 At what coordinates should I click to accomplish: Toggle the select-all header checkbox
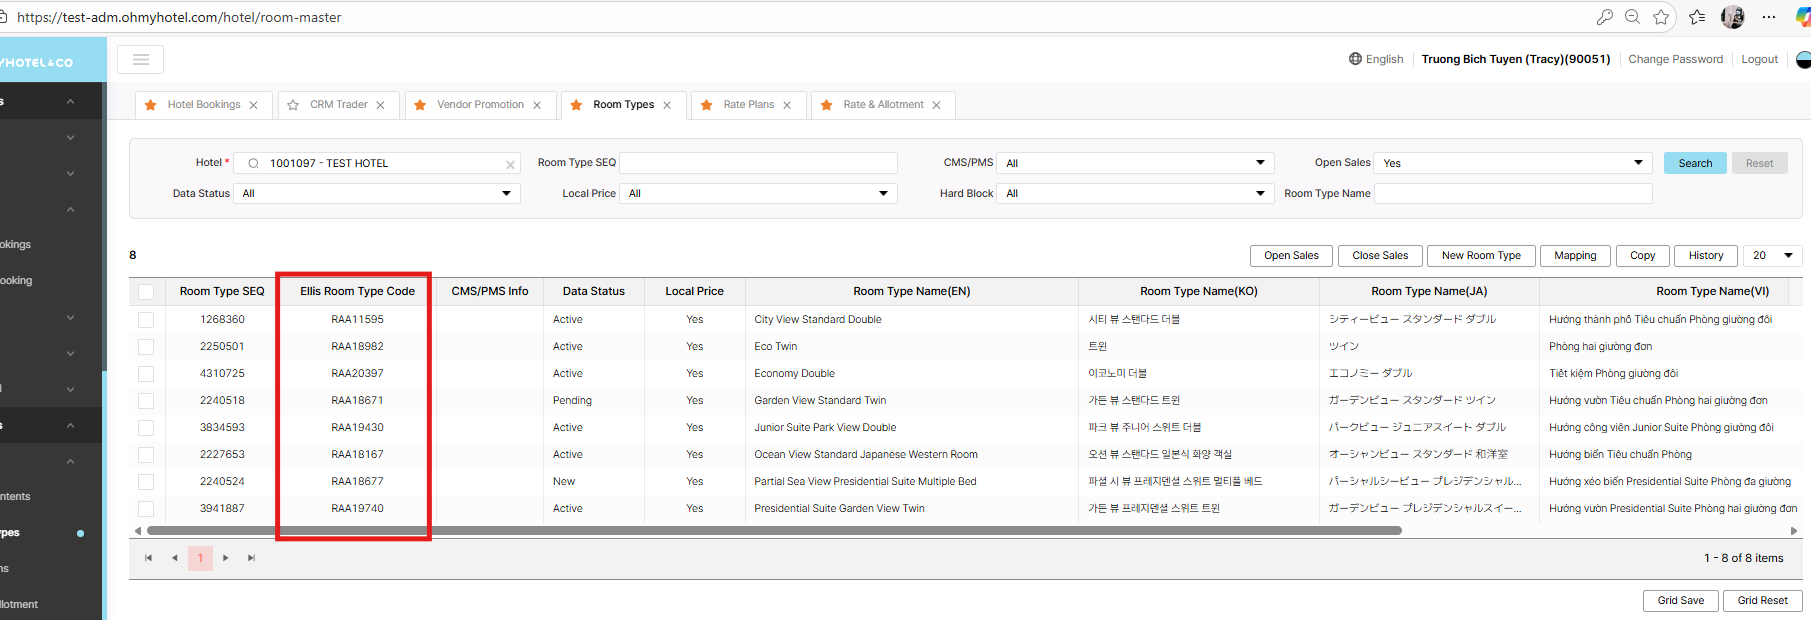click(x=146, y=292)
